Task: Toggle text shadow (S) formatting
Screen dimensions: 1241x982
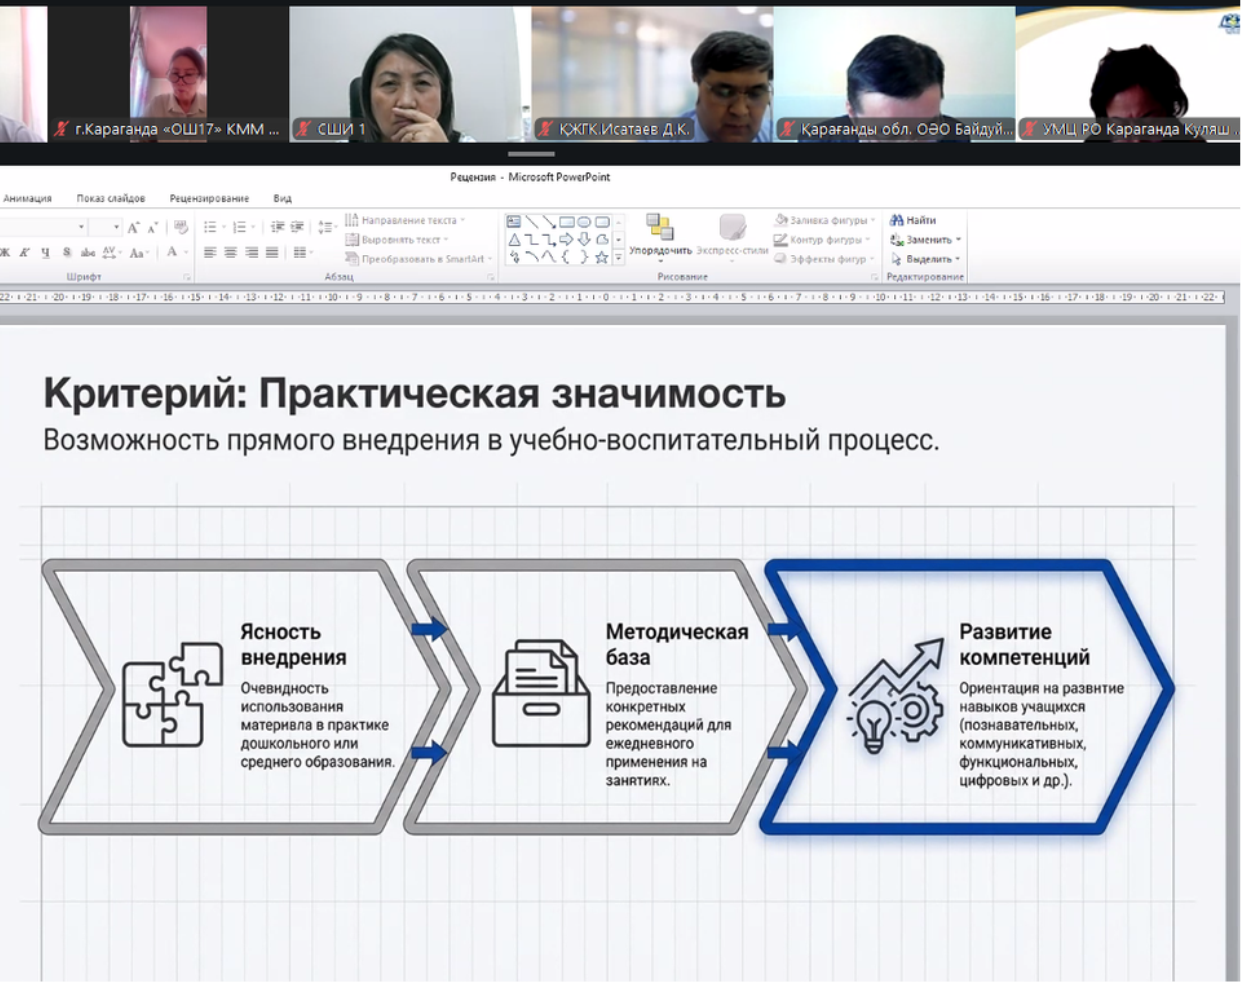Action: (67, 253)
